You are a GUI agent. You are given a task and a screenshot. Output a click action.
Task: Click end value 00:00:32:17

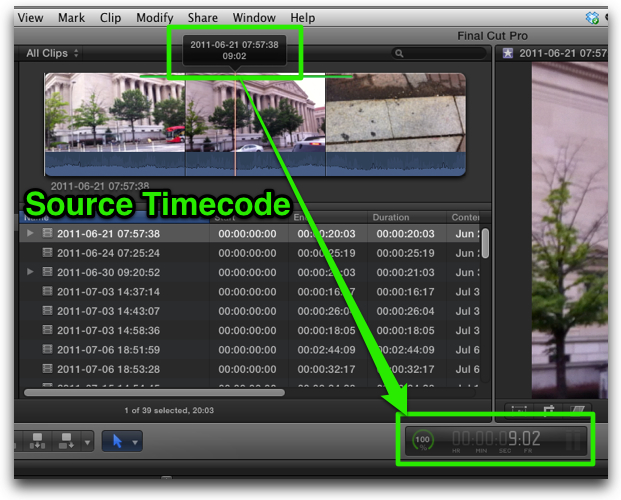pyautogui.click(x=326, y=369)
